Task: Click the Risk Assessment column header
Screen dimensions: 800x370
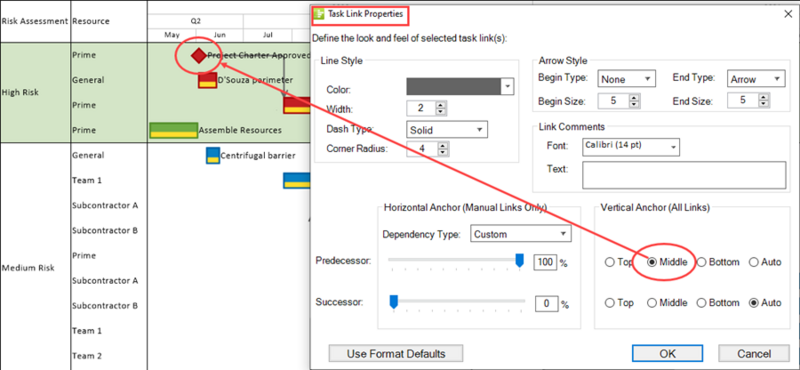Action: 35,21
